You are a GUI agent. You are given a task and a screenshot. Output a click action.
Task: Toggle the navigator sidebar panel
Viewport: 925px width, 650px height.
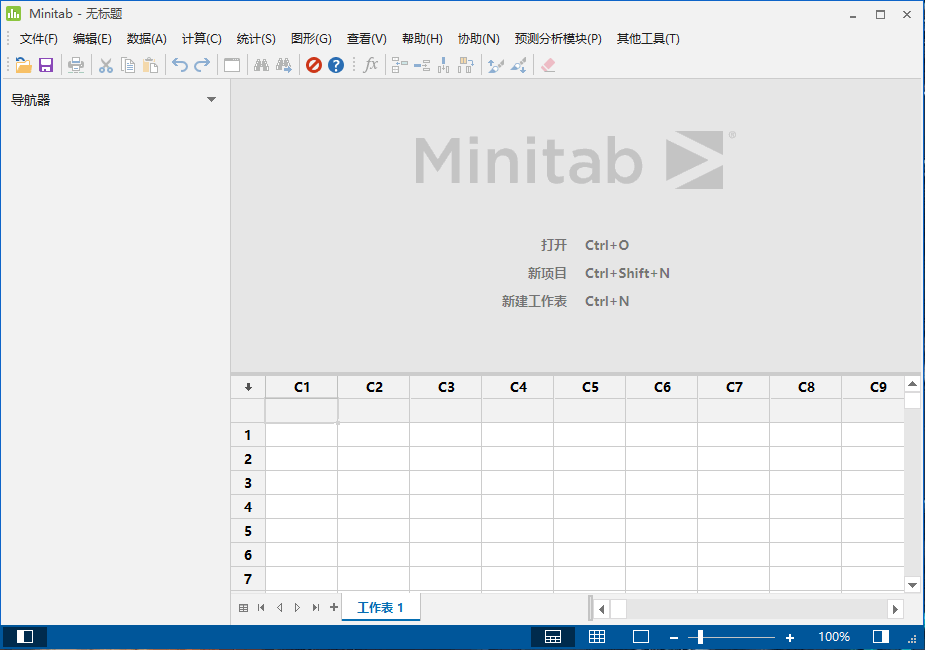point(25,636)
